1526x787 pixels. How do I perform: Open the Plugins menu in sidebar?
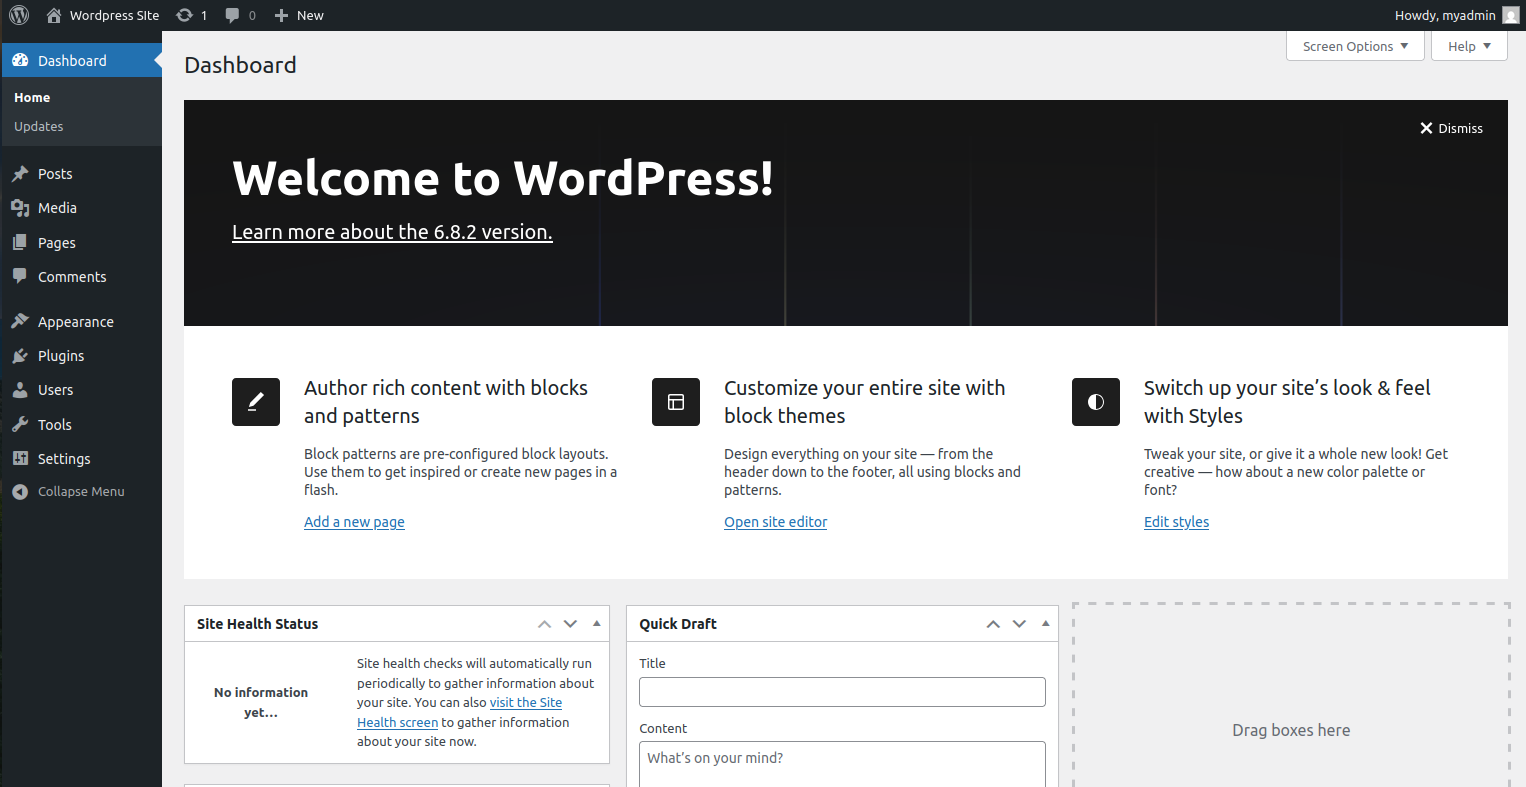point(61,356)
